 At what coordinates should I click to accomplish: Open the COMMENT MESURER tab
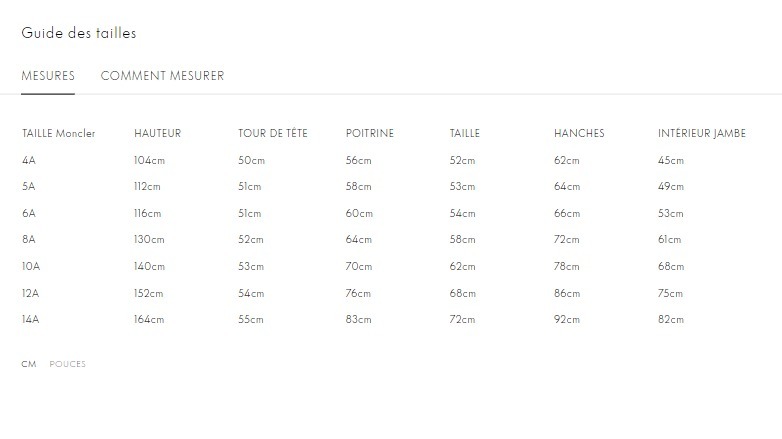(162, 76)
